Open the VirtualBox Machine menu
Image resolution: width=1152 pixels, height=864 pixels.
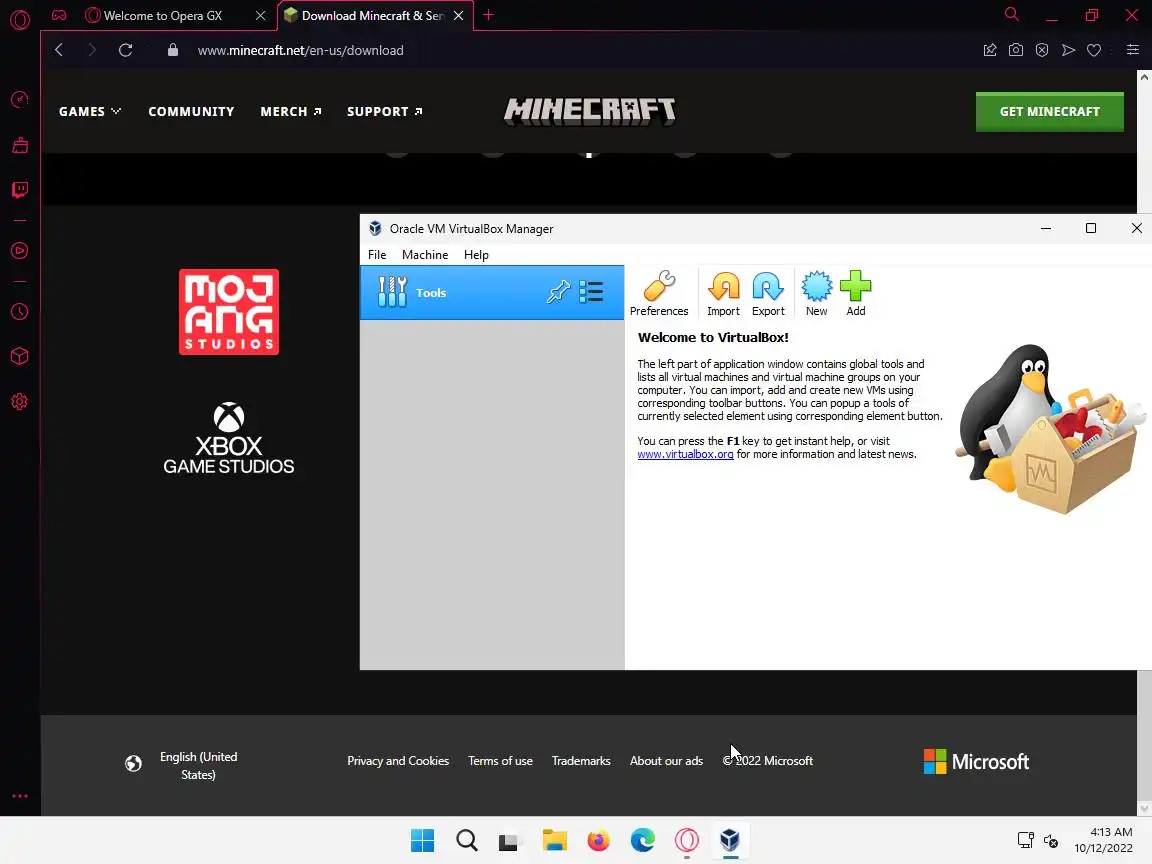pyautogui.click(x=425, y=255)
